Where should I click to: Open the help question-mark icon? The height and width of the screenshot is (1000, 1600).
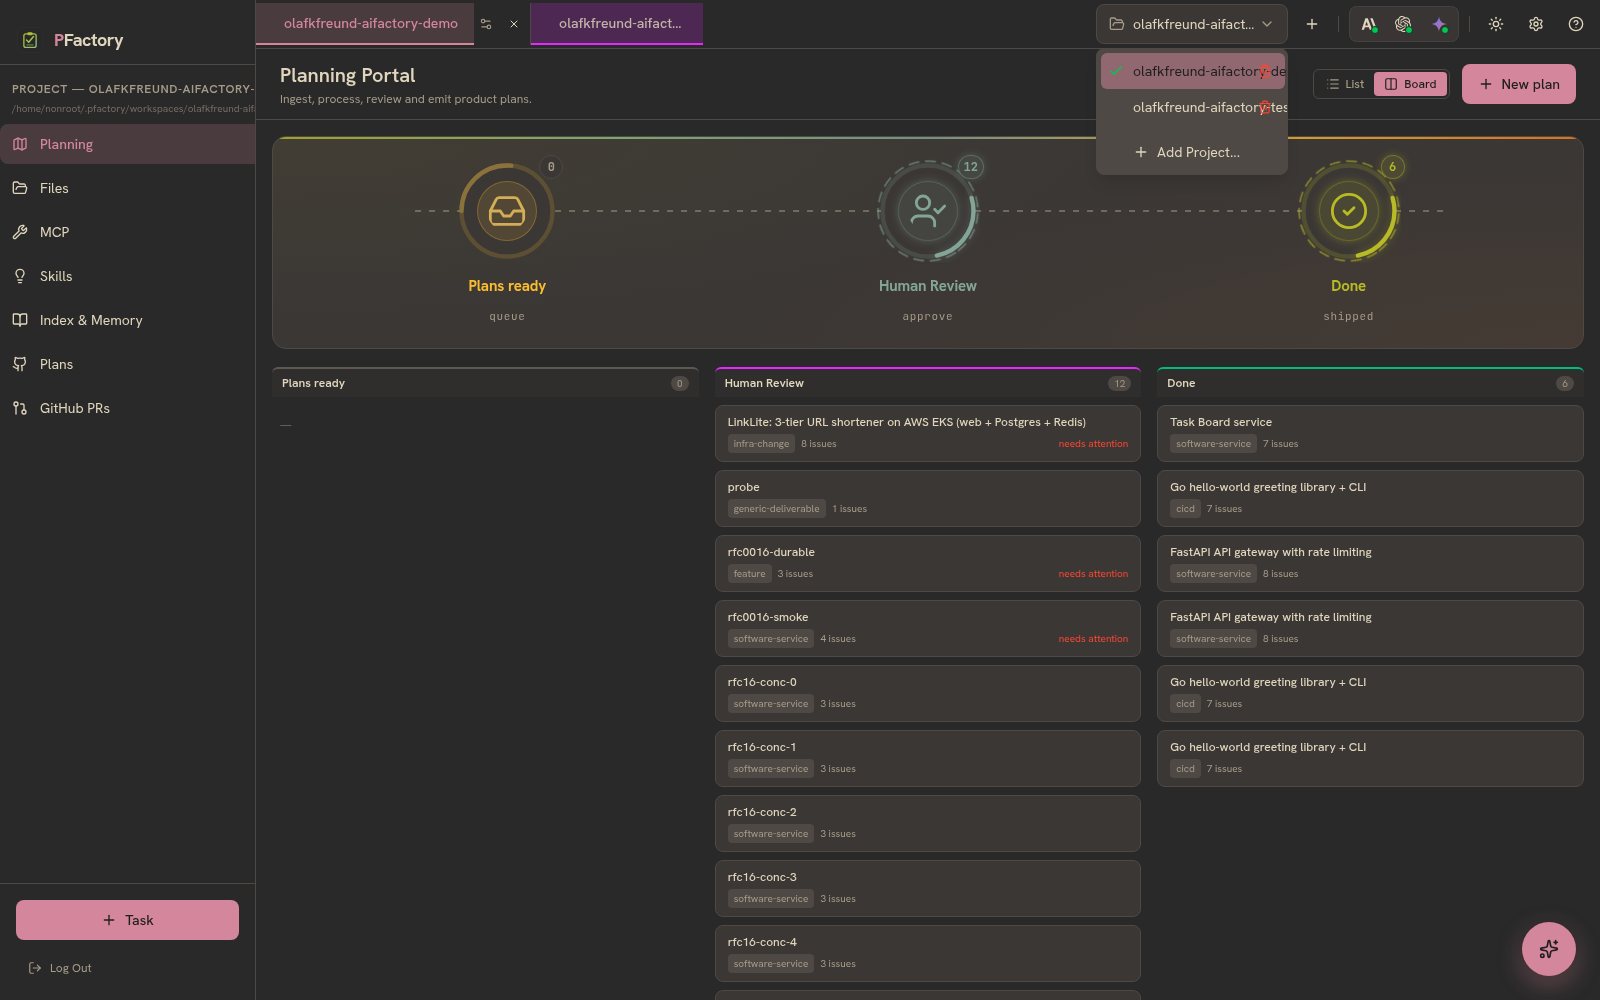point(1576,24)
